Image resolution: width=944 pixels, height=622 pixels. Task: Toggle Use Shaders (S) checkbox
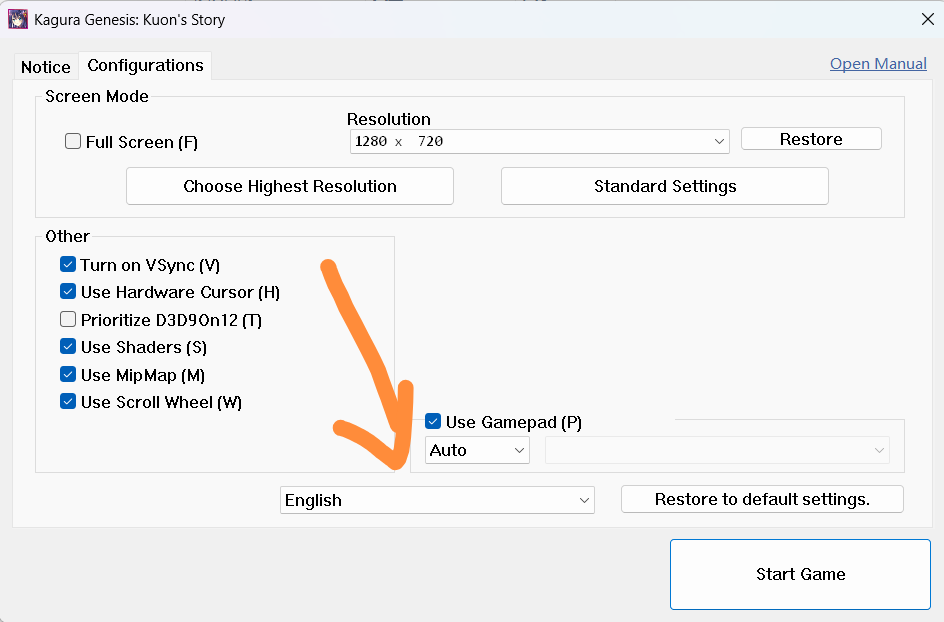click(x=68, y=346)
